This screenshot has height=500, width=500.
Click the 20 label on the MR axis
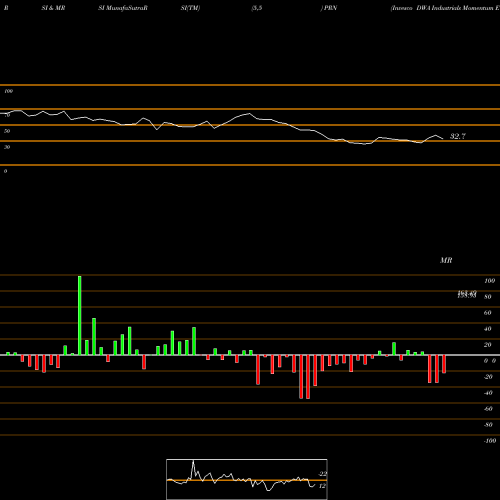[487, 345]
